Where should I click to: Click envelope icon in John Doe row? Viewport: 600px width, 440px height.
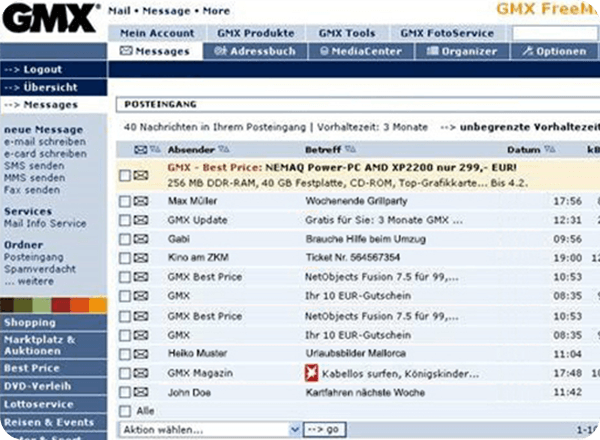coord(141,392)
